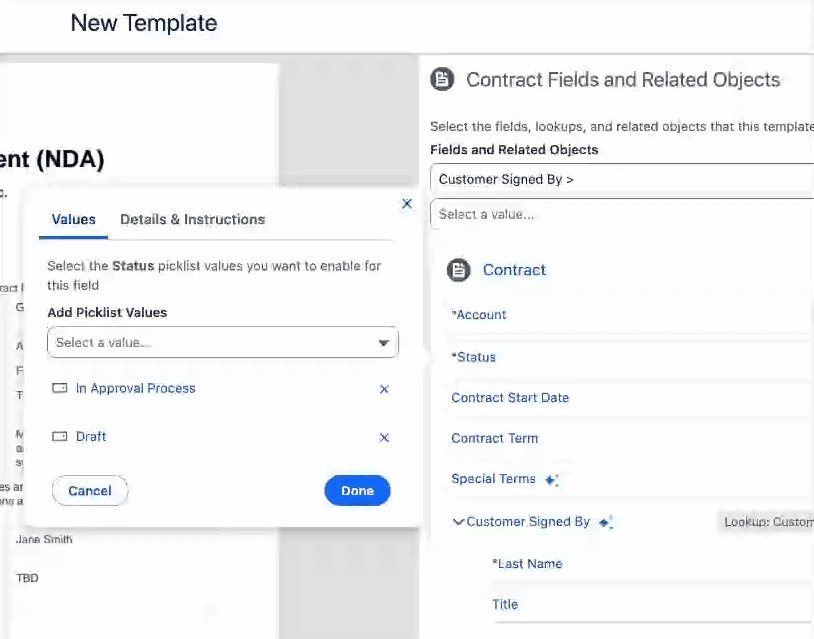814x639 pixels.
Task: Close the Status picklist popup
Action: point(406,204)
